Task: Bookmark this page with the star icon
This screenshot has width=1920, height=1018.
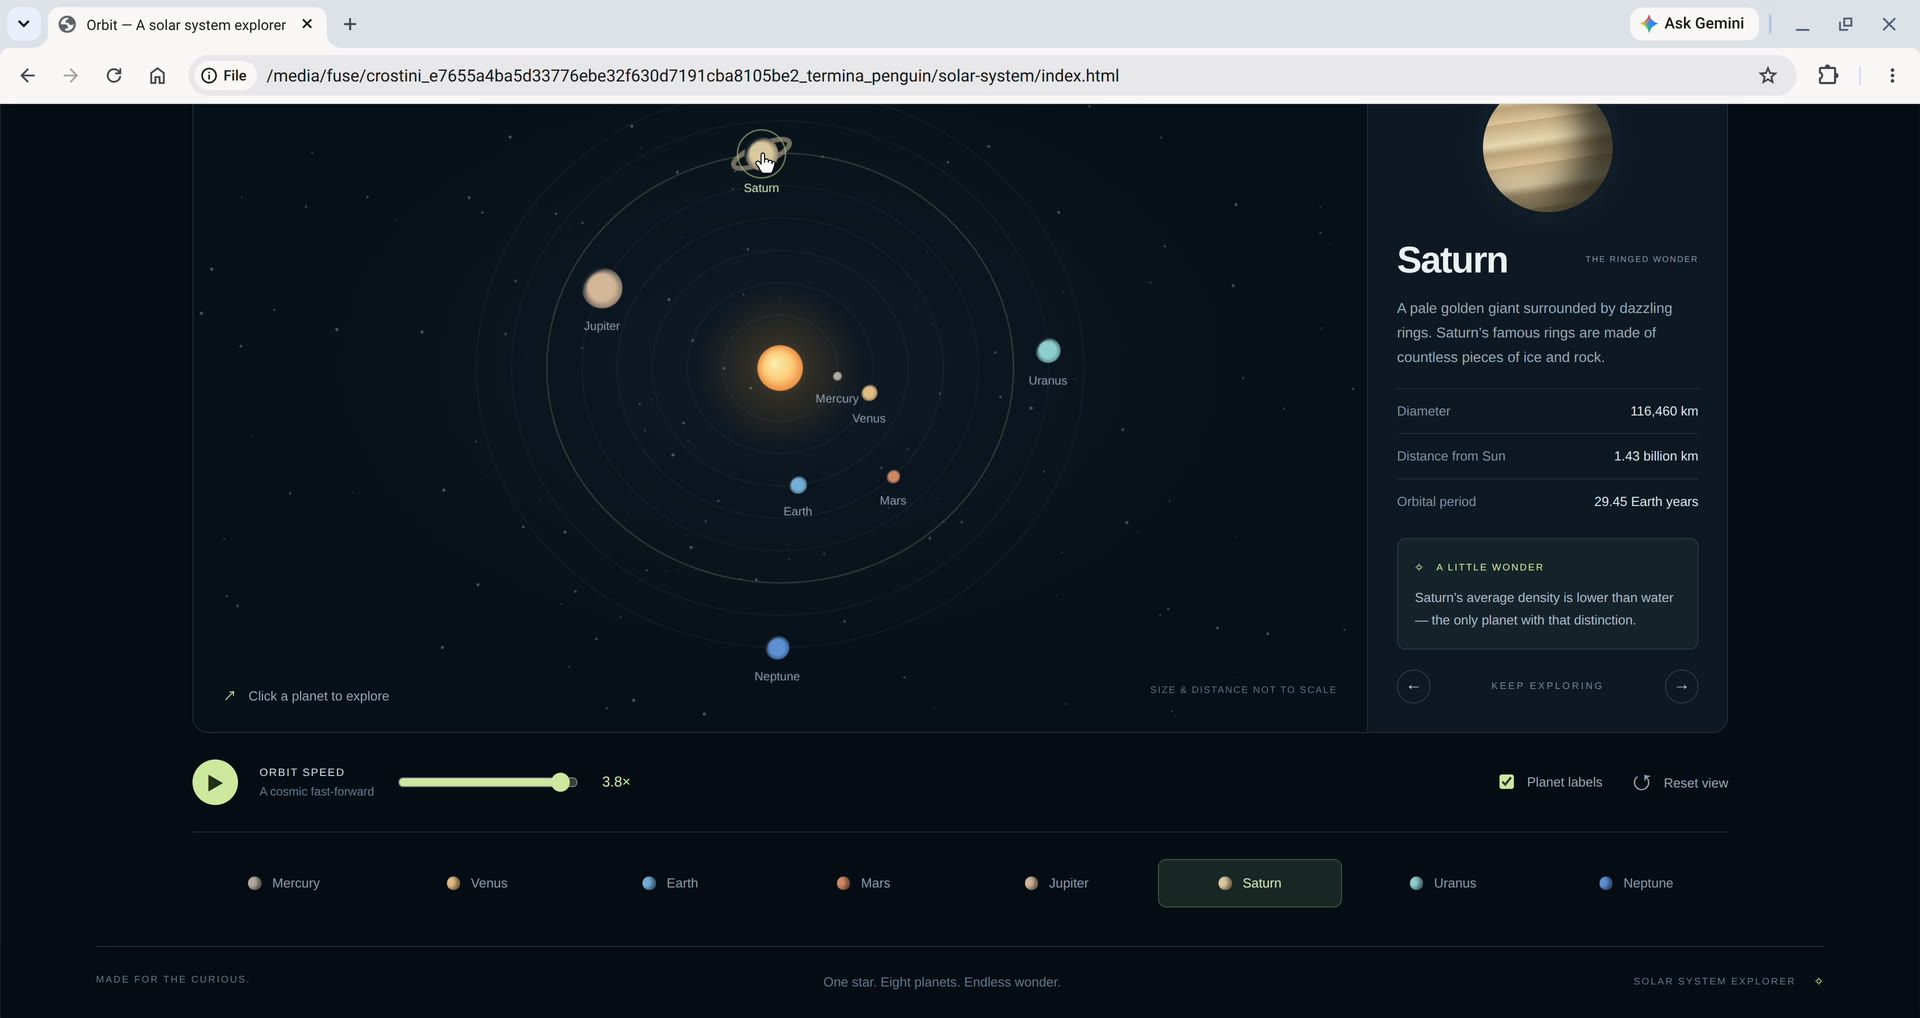Action: (1768, 75)
